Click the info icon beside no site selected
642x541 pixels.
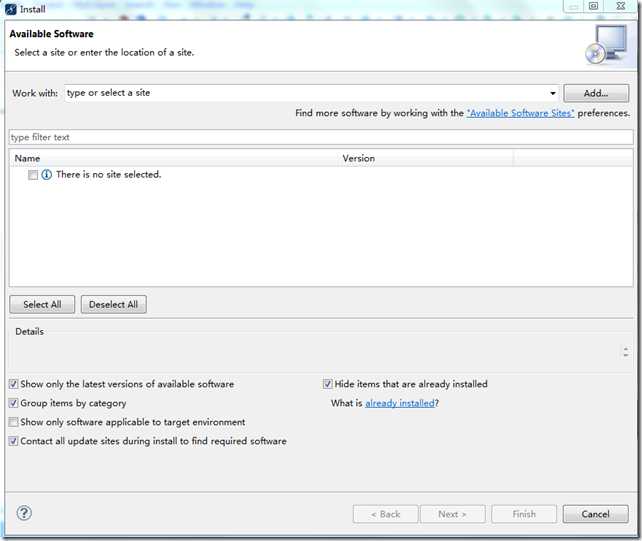pyautogui.click(x=47, y=175)
